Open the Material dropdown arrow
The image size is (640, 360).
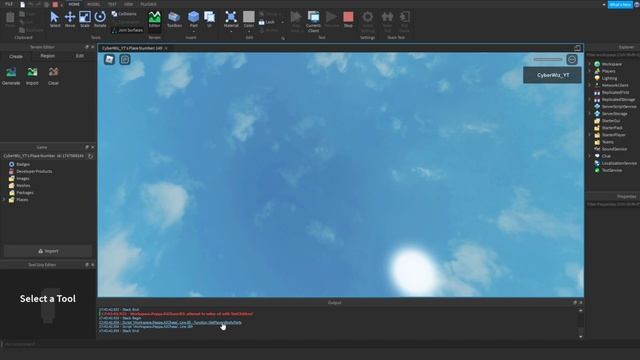[x=231, y=31]
